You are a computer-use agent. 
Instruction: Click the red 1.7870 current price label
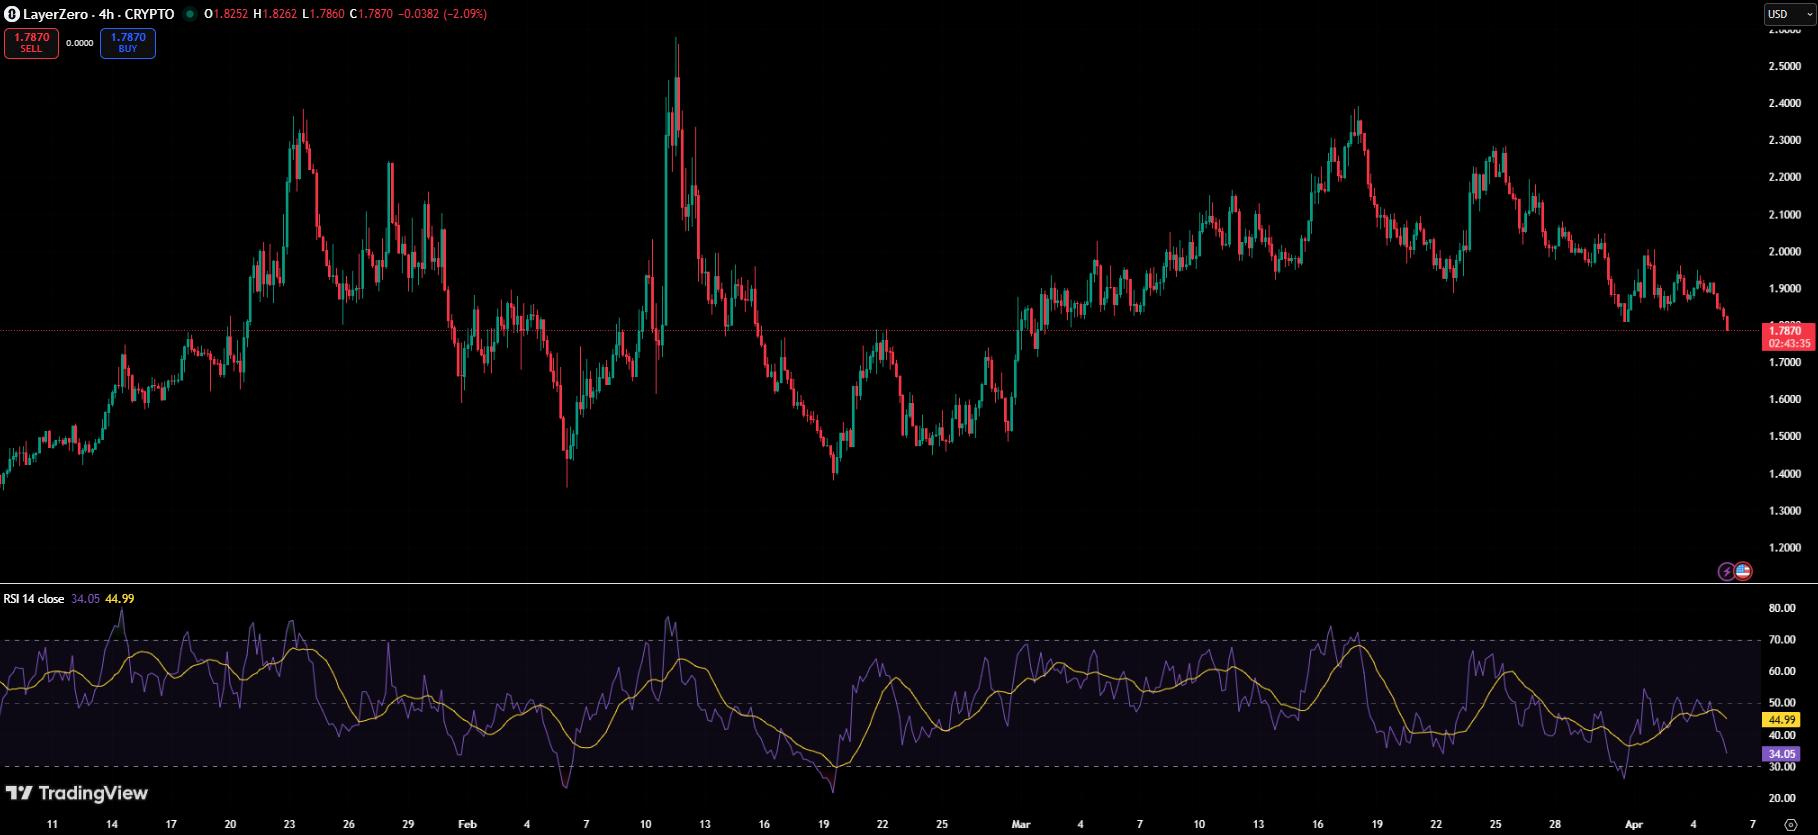coord(1787,331)
